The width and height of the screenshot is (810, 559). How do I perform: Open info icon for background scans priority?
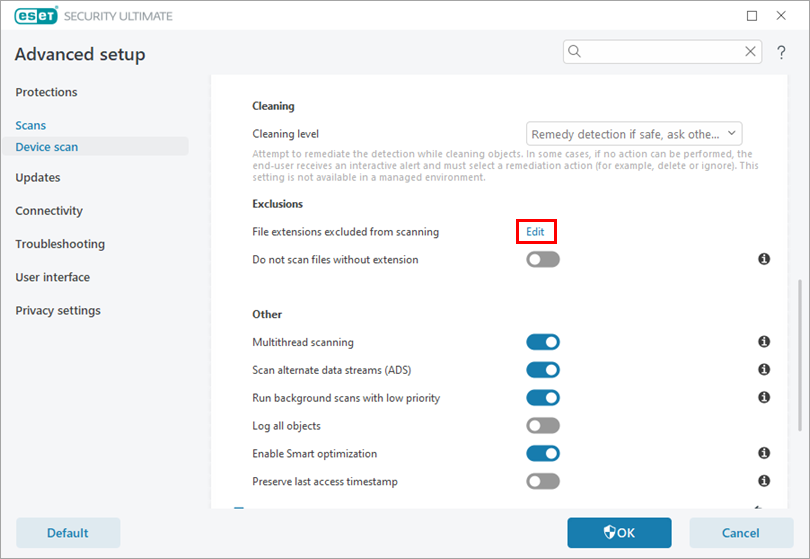coord(764,398)
